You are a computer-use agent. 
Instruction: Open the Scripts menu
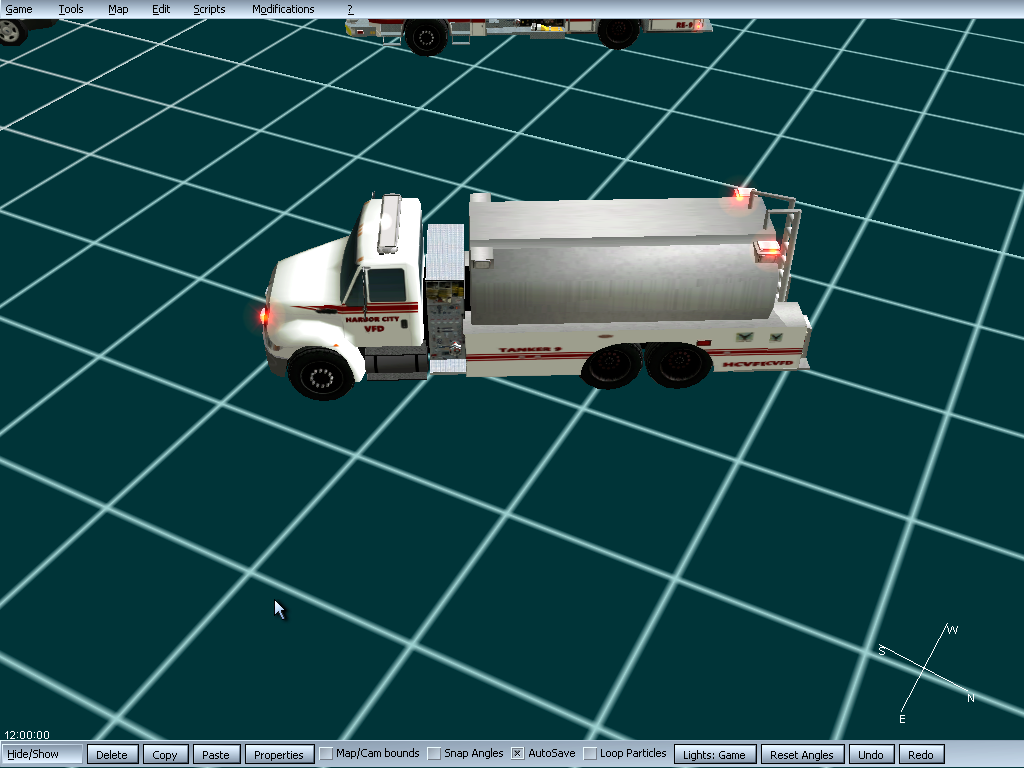(209, 9)
